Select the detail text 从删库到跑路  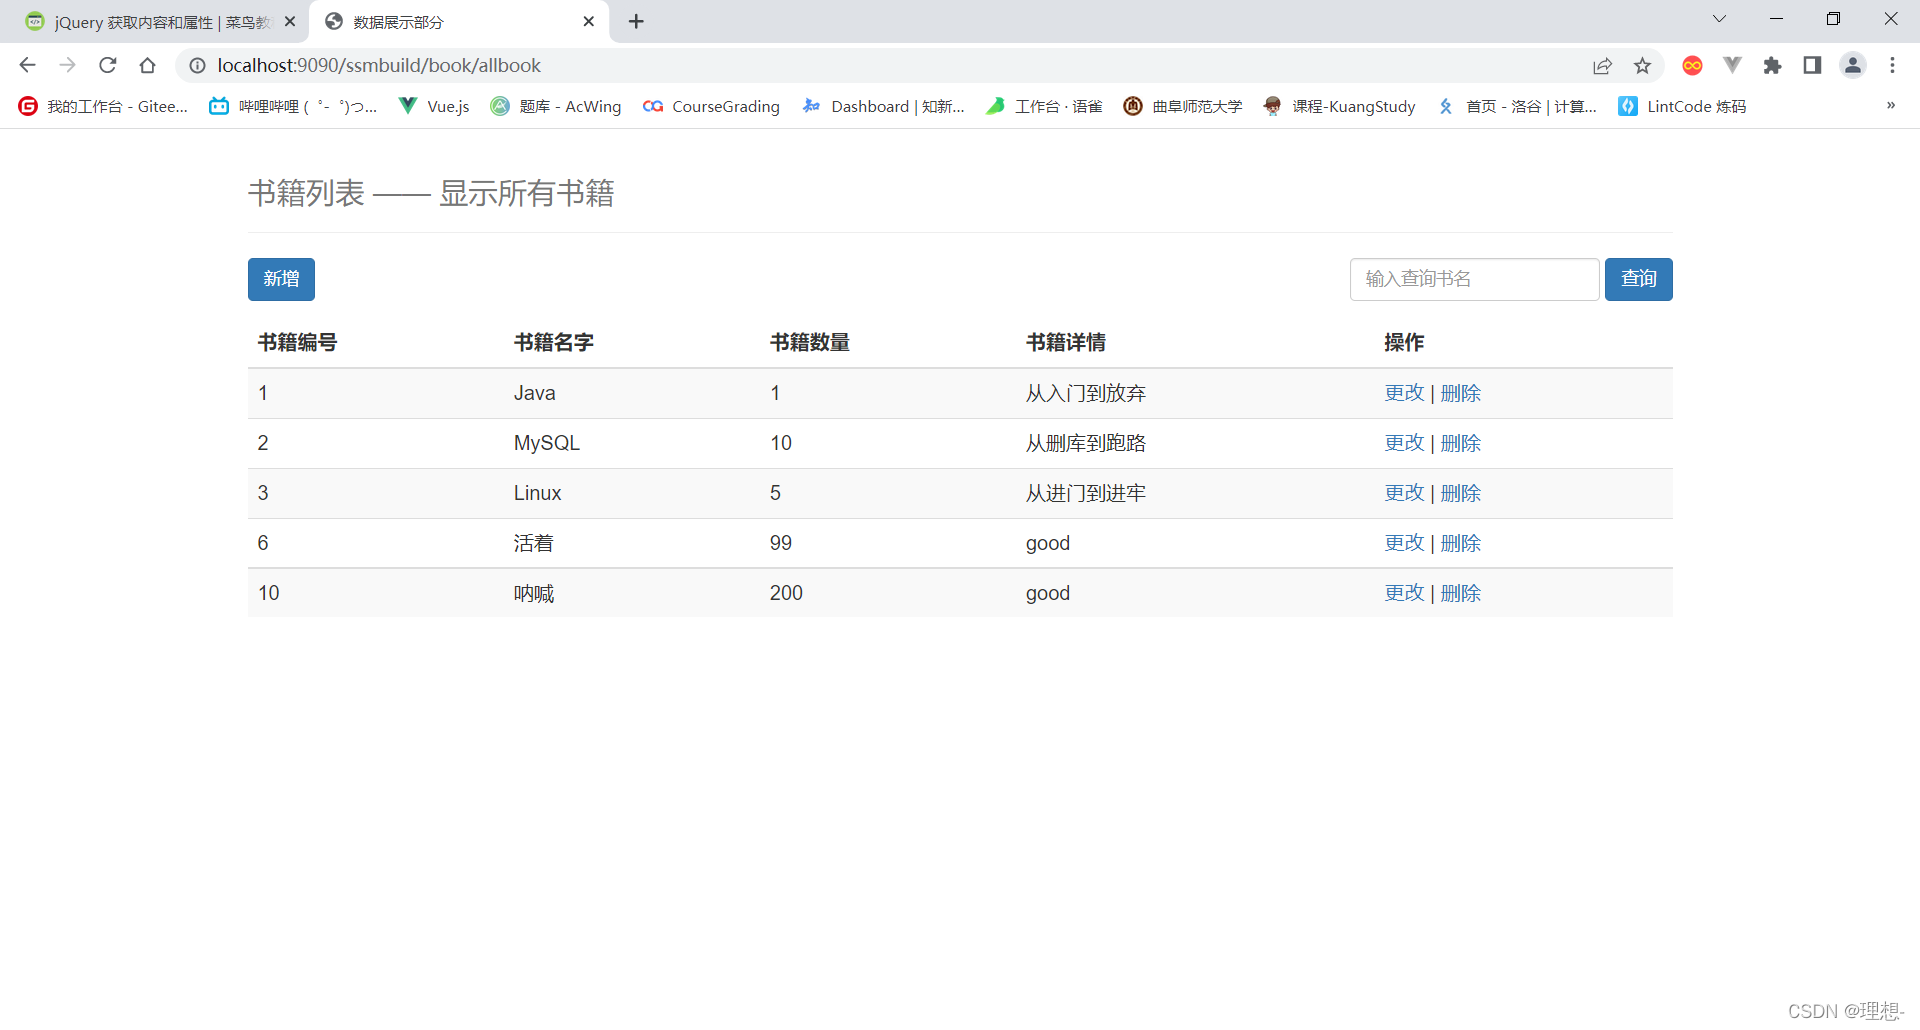click(x=1086, y=443)
